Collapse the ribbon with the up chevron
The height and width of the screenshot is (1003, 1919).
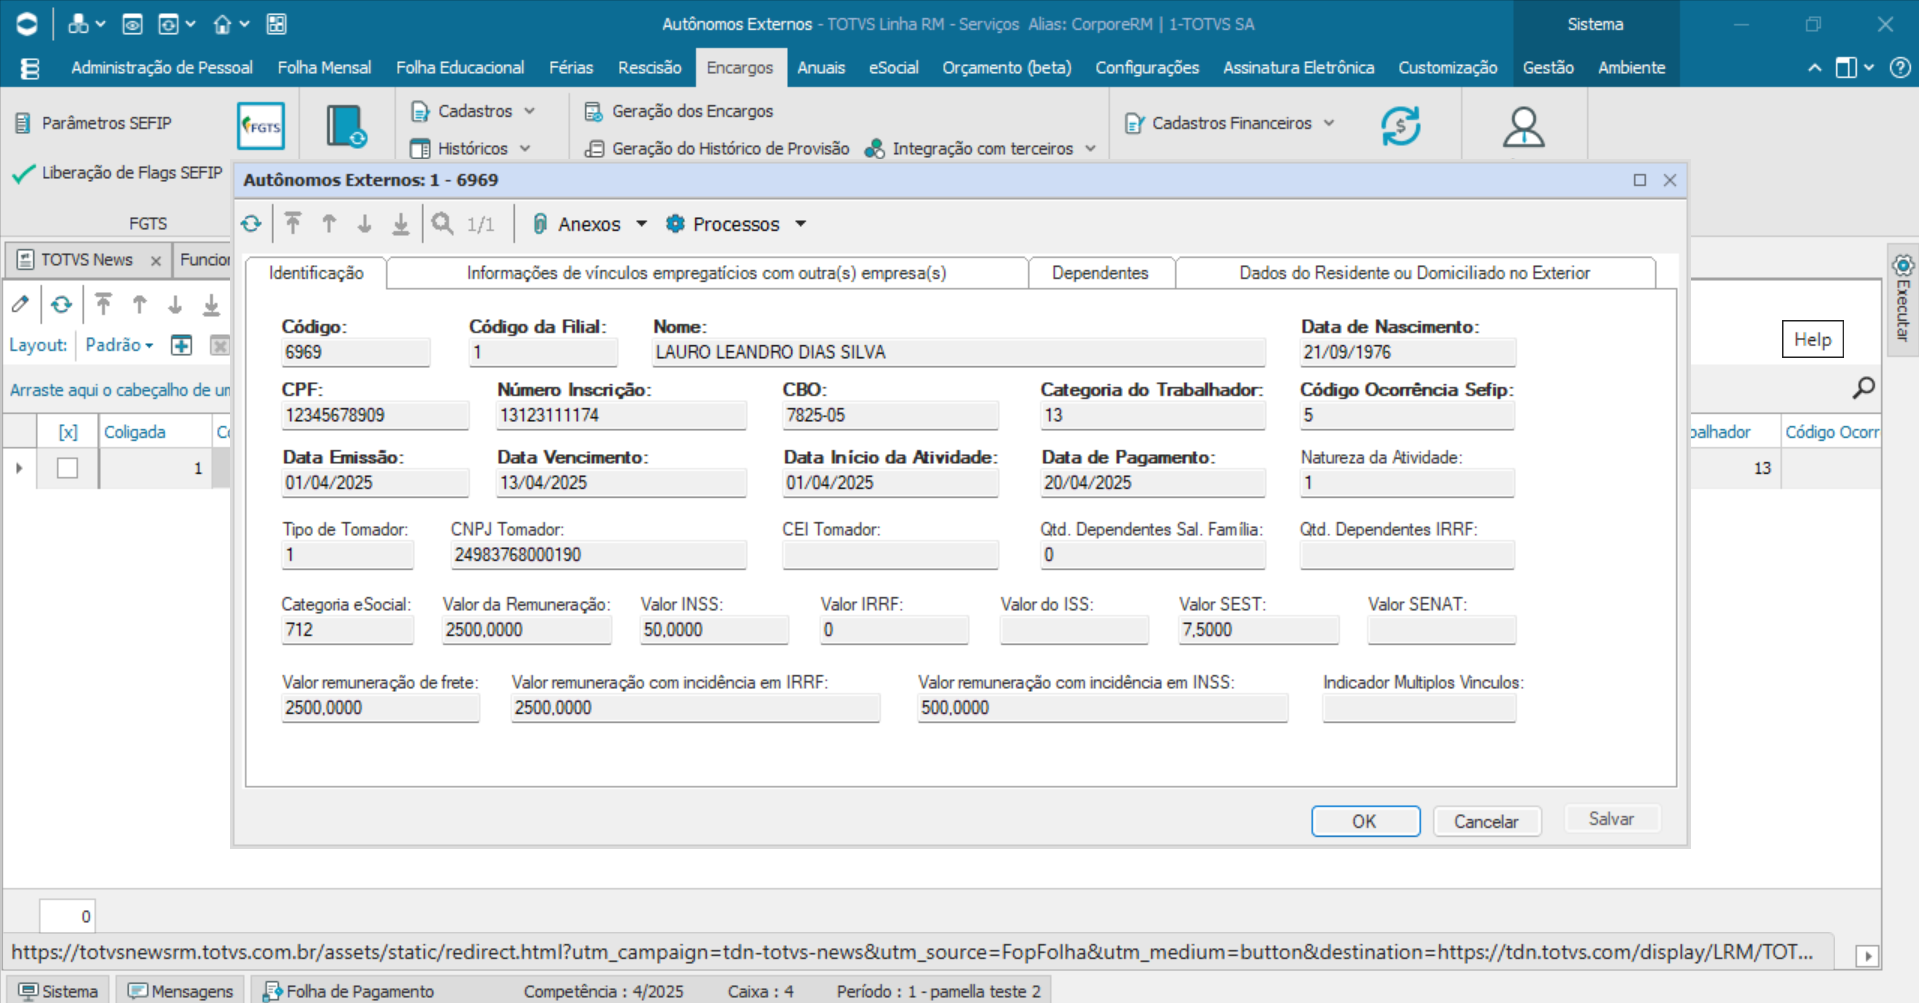click(1814, 68)
